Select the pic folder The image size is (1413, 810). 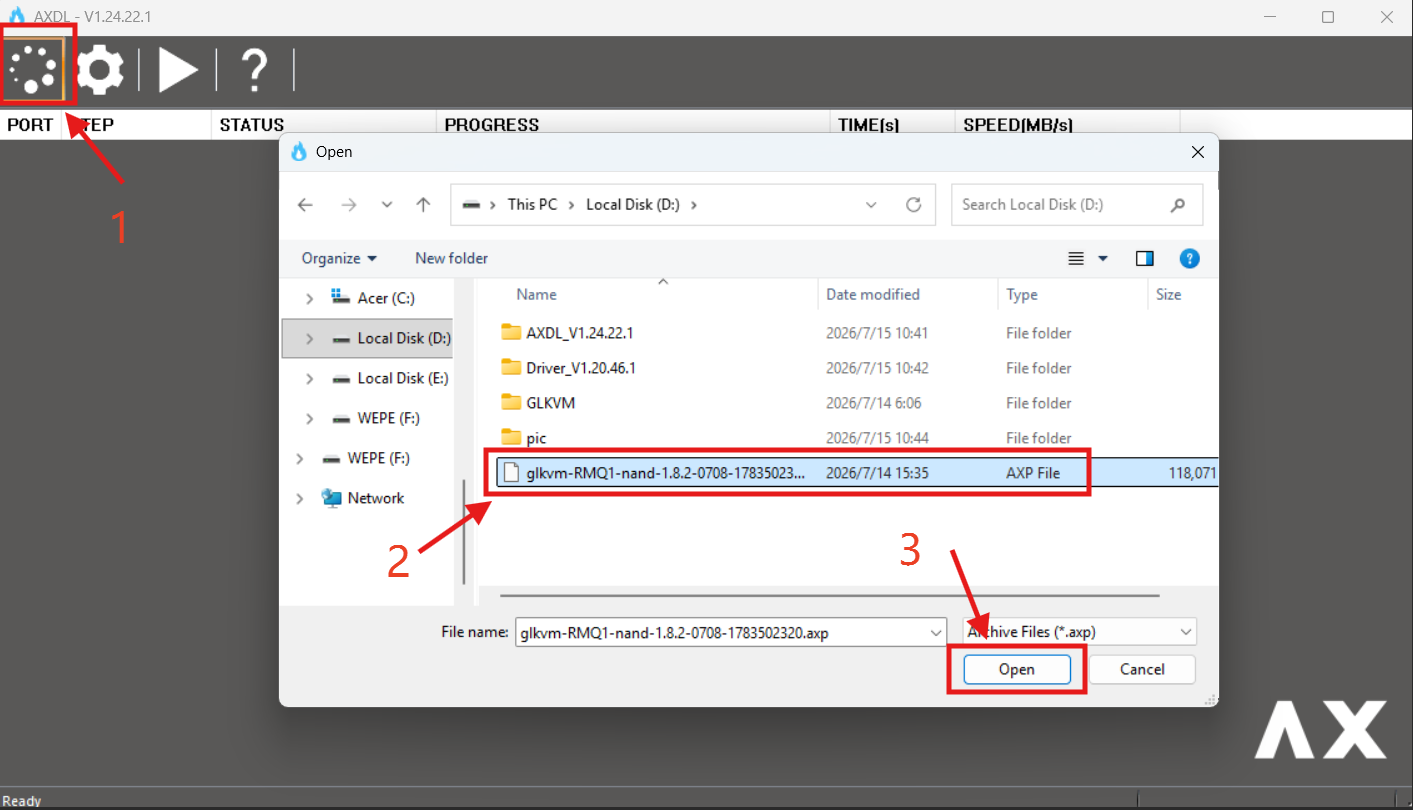536,438
